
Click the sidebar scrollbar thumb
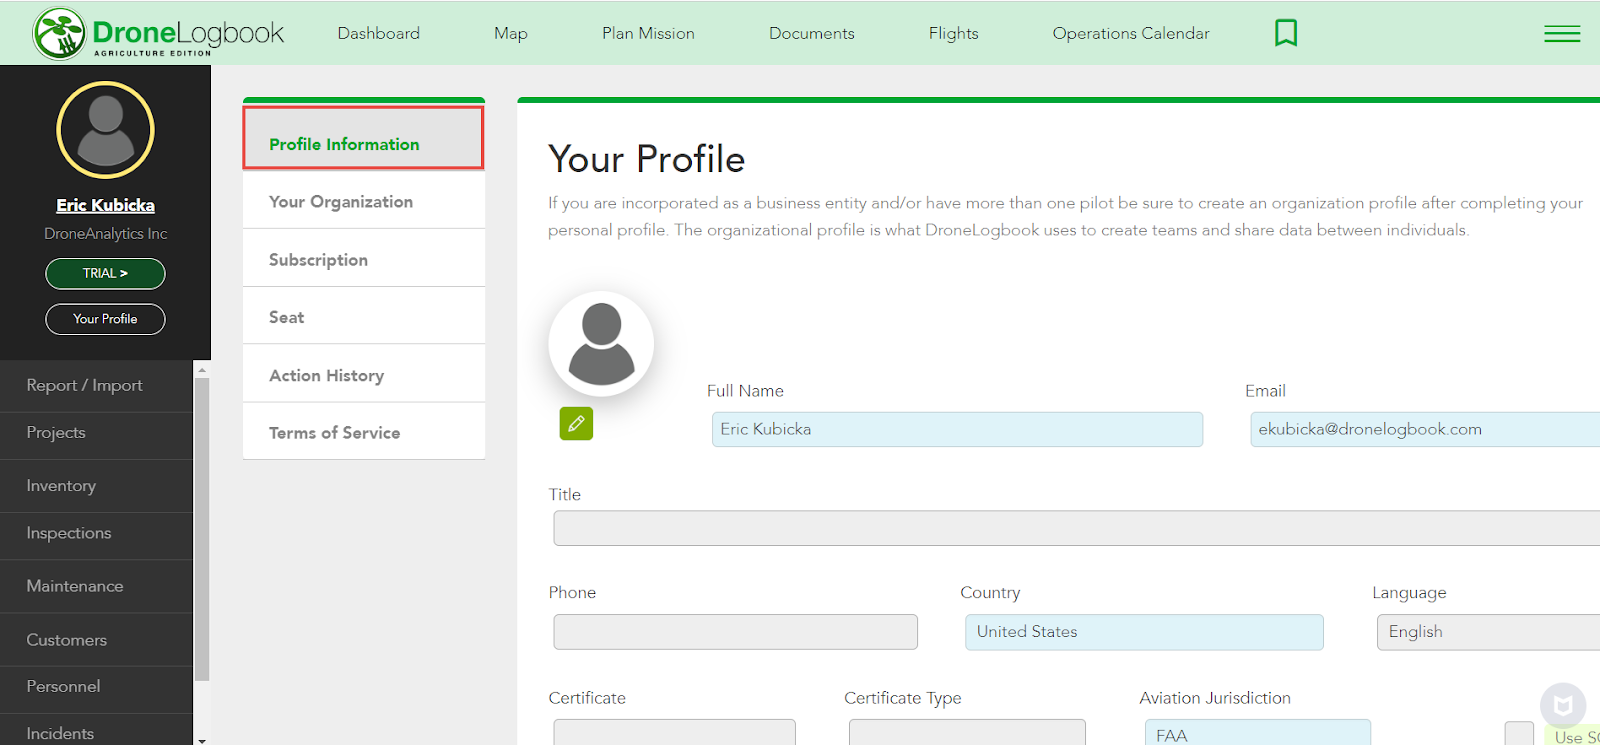[202, 529]
